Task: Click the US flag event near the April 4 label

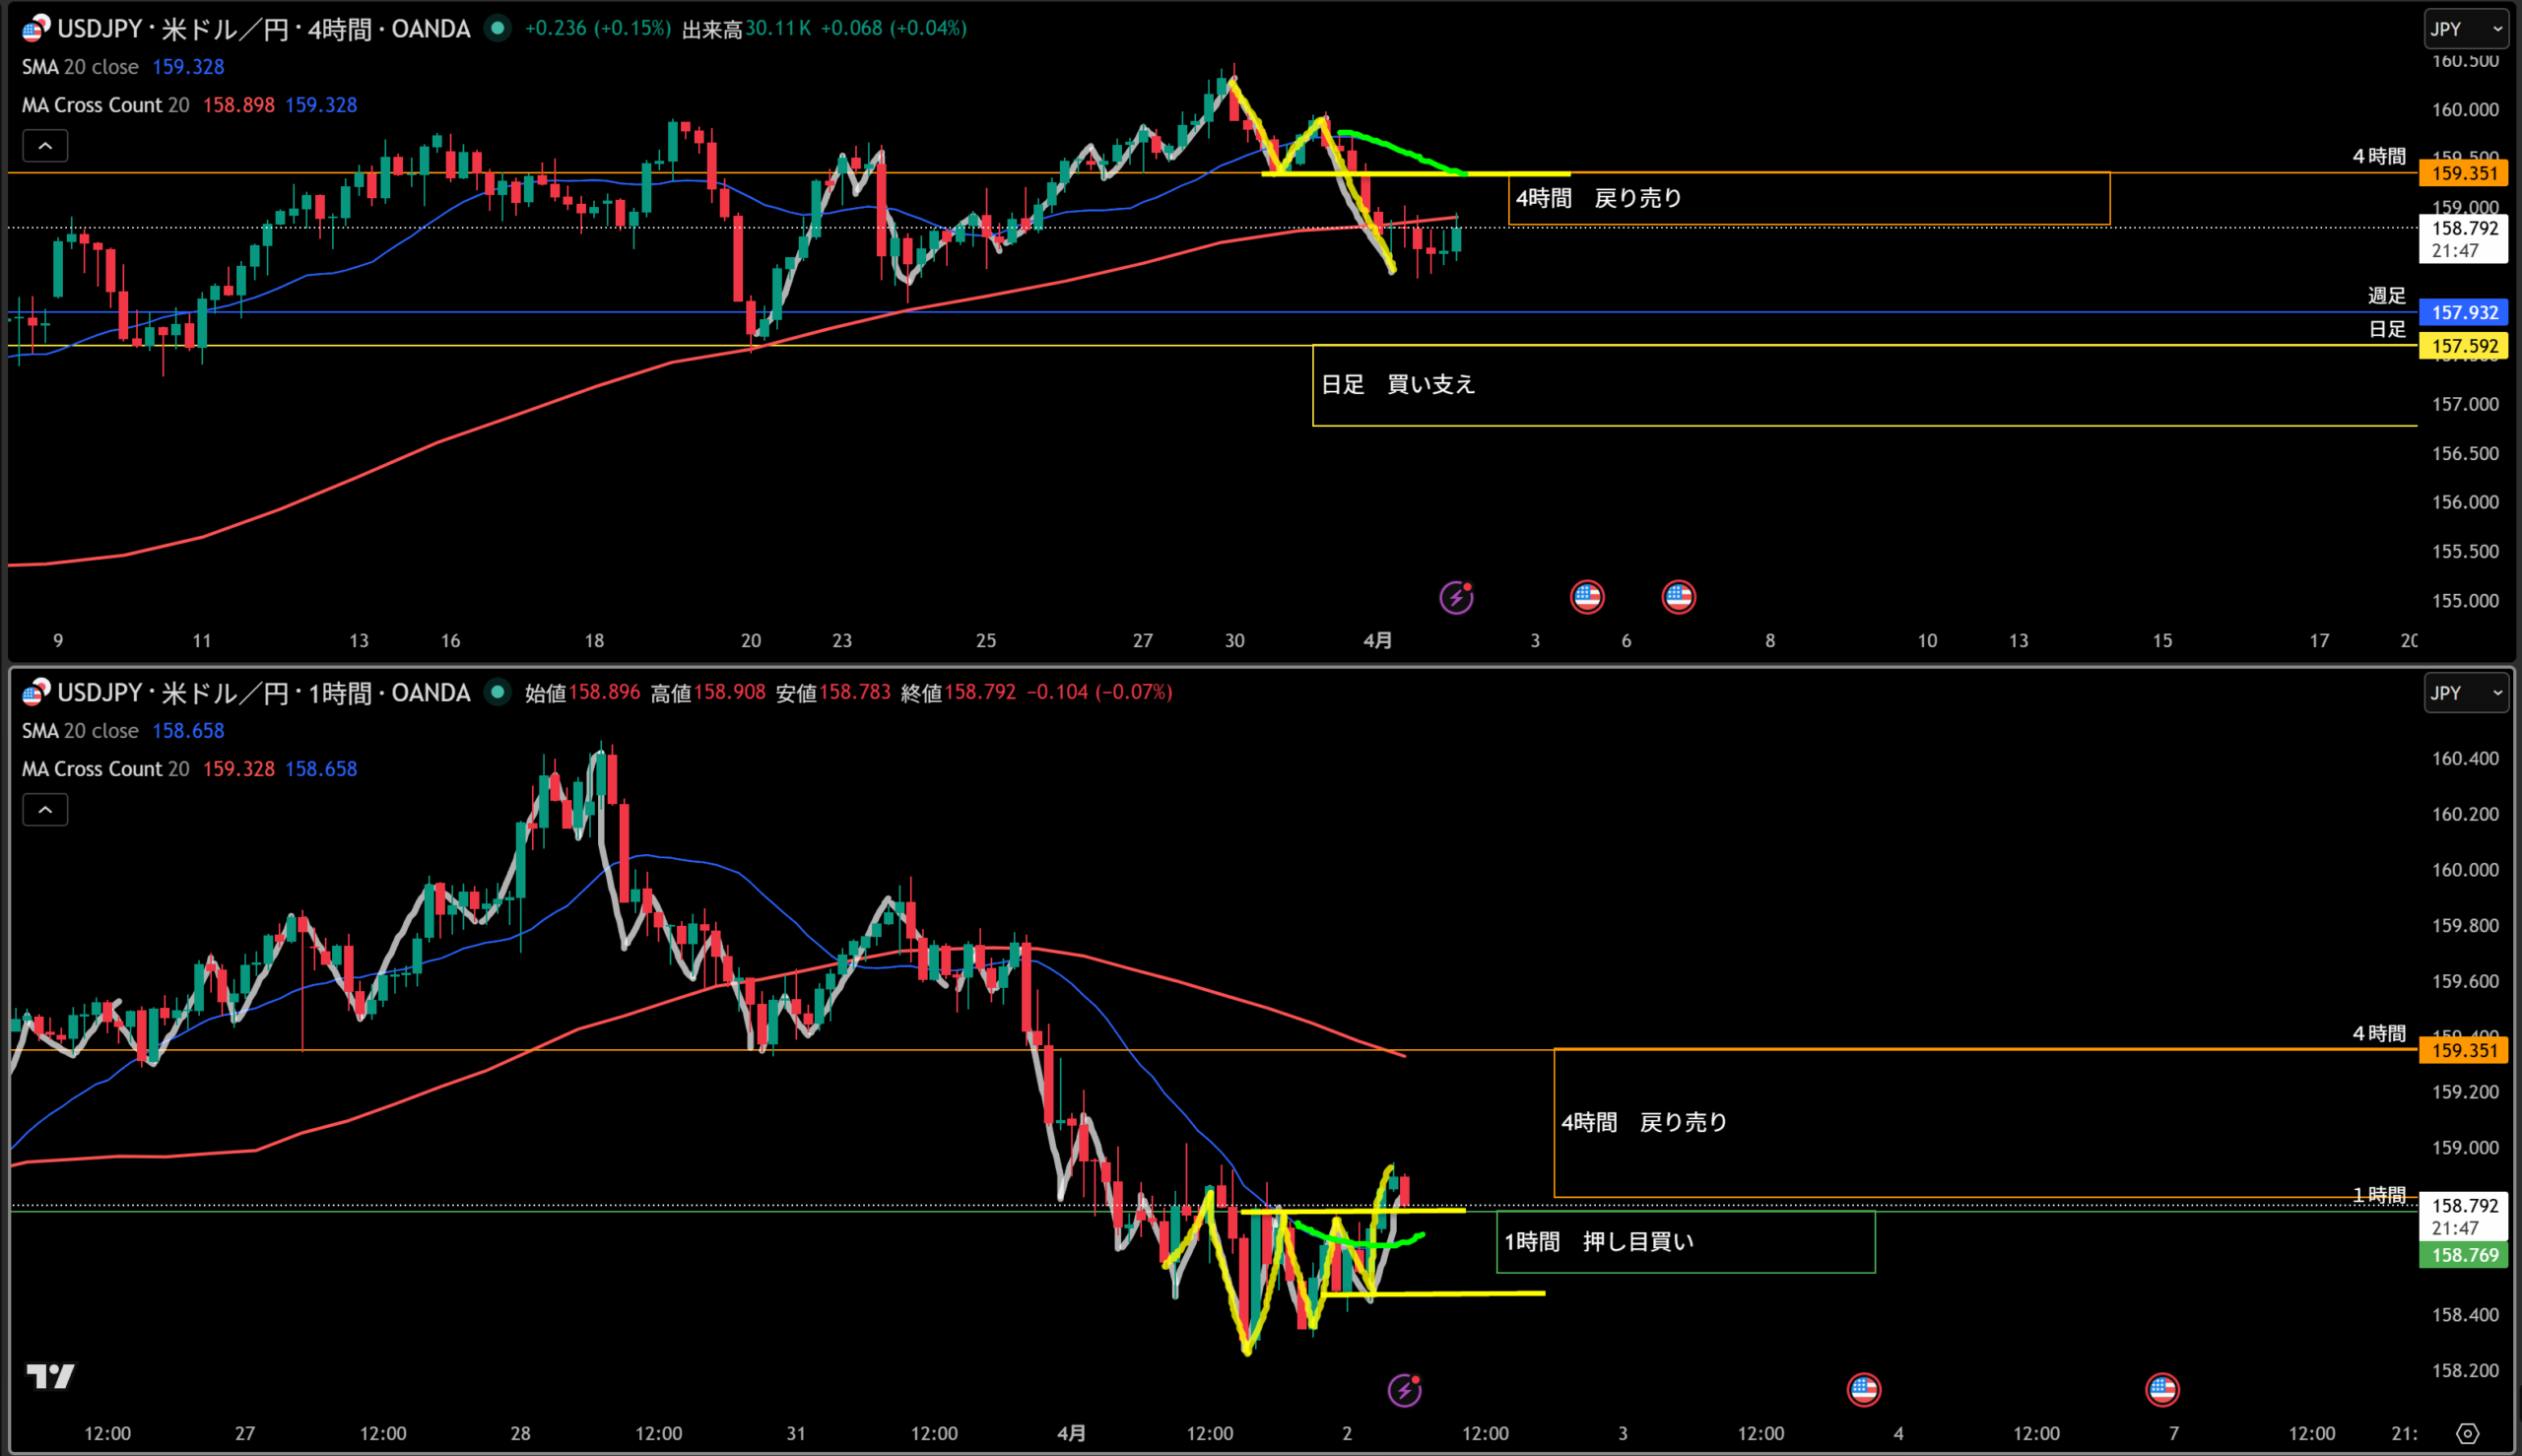Action: tap(1863, 1390)
